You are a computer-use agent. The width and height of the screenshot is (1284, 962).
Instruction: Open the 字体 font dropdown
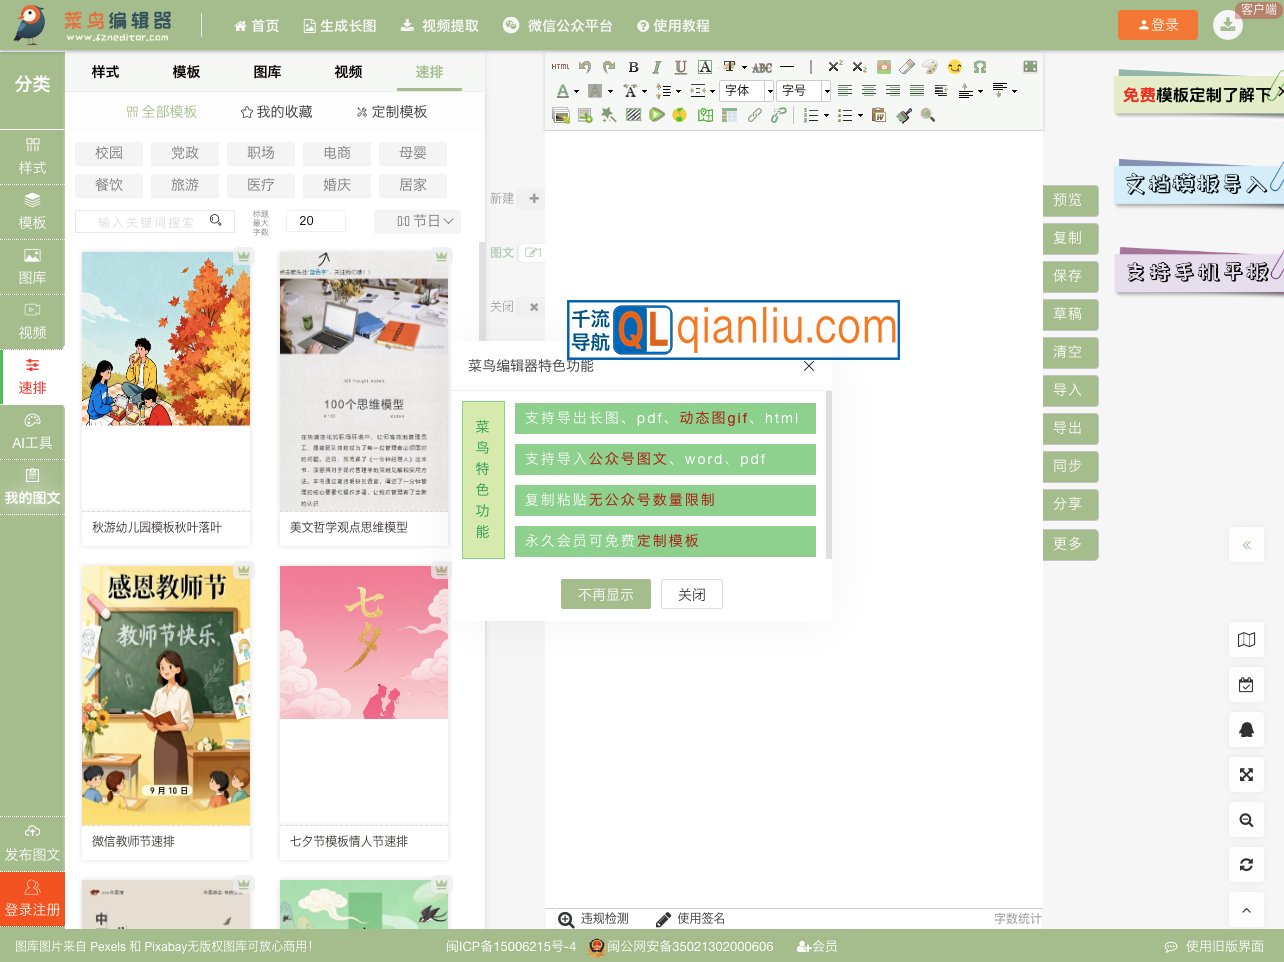tap(747, 91)
